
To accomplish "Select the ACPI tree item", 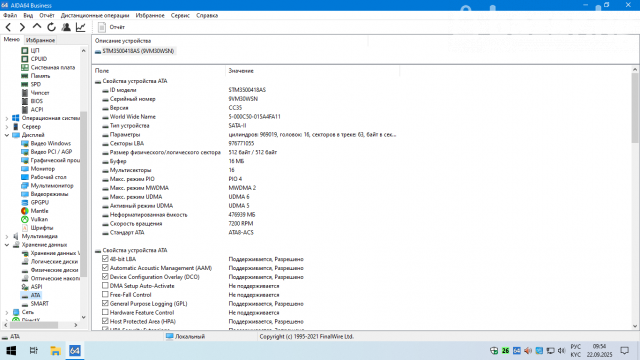I will [36, 109].
